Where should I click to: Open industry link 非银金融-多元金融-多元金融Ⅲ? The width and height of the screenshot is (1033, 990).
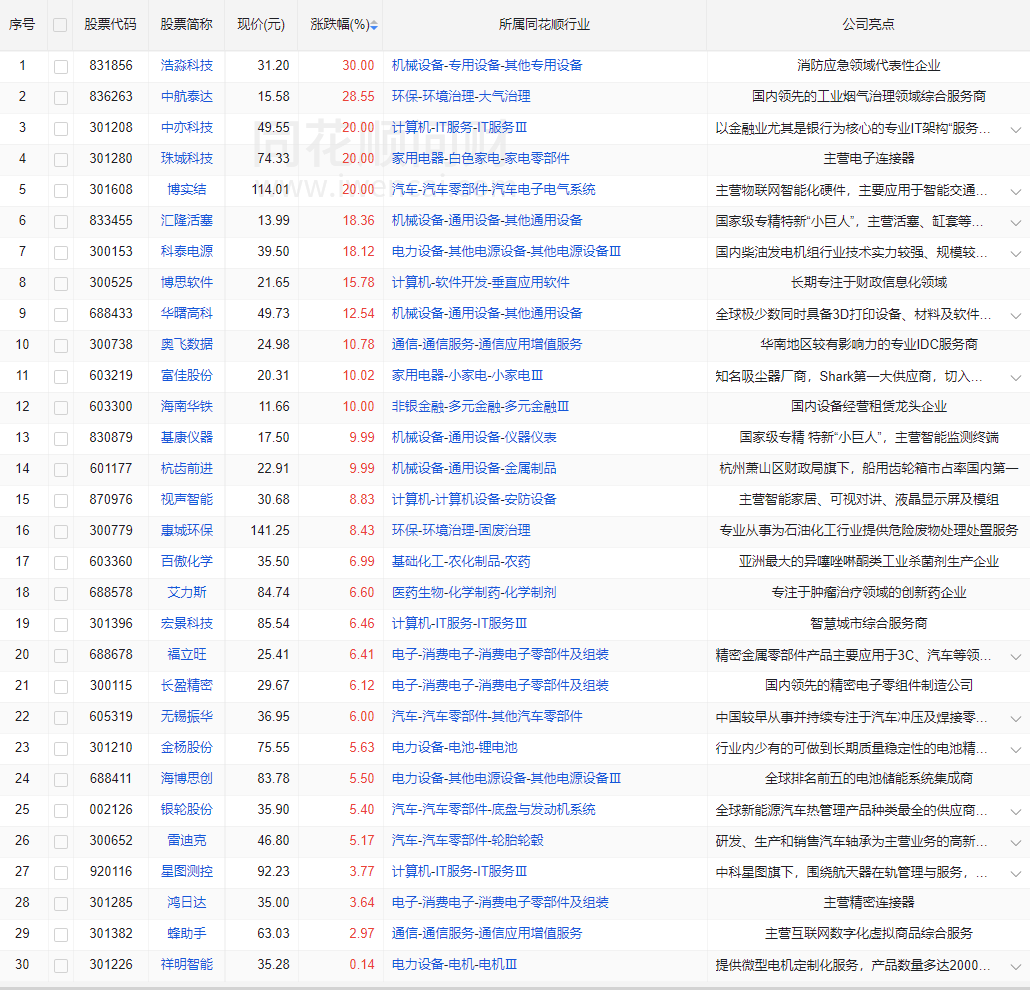point(480,406)
